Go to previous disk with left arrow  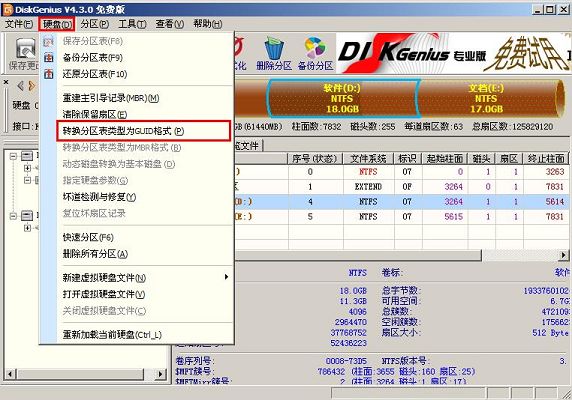point(20,86)
